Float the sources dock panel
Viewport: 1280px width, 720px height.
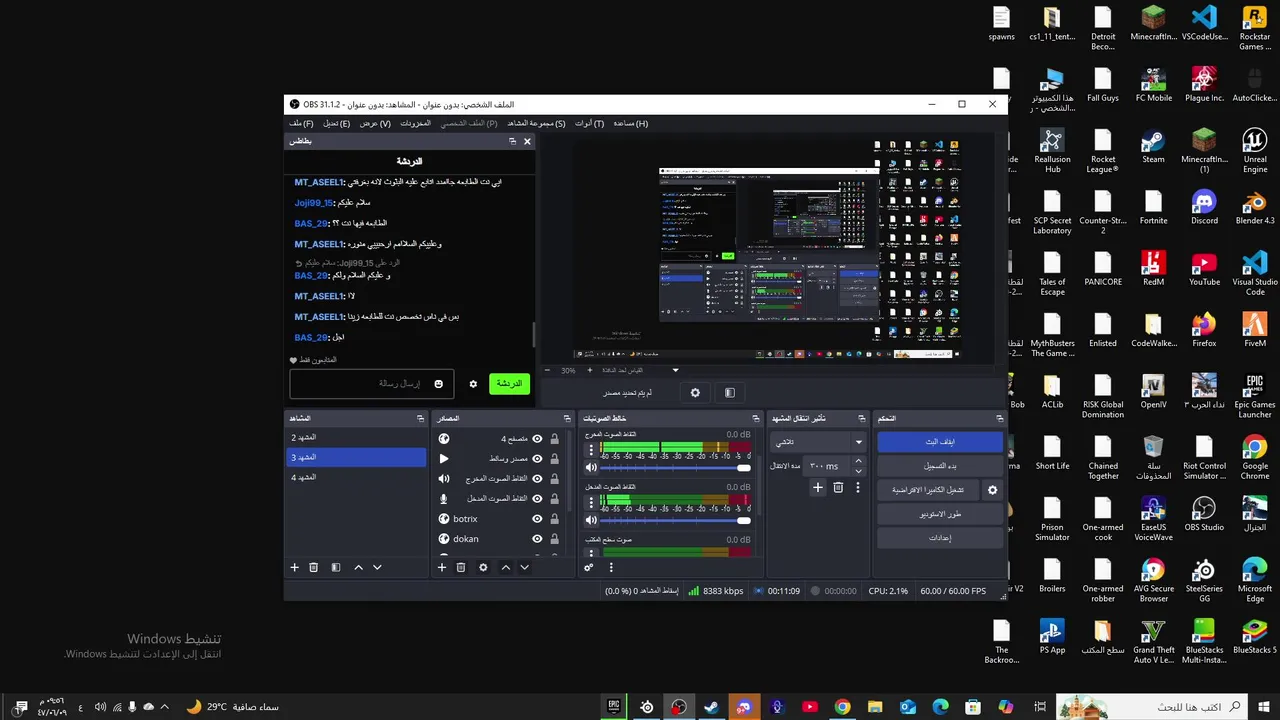[567, 418]
